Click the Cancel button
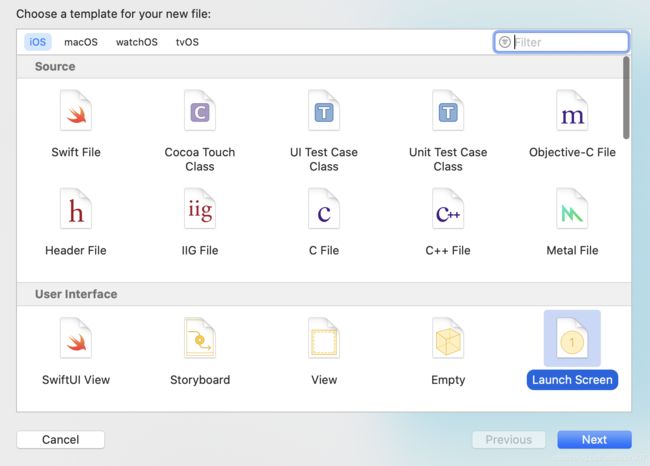 [x=61, y=439]
